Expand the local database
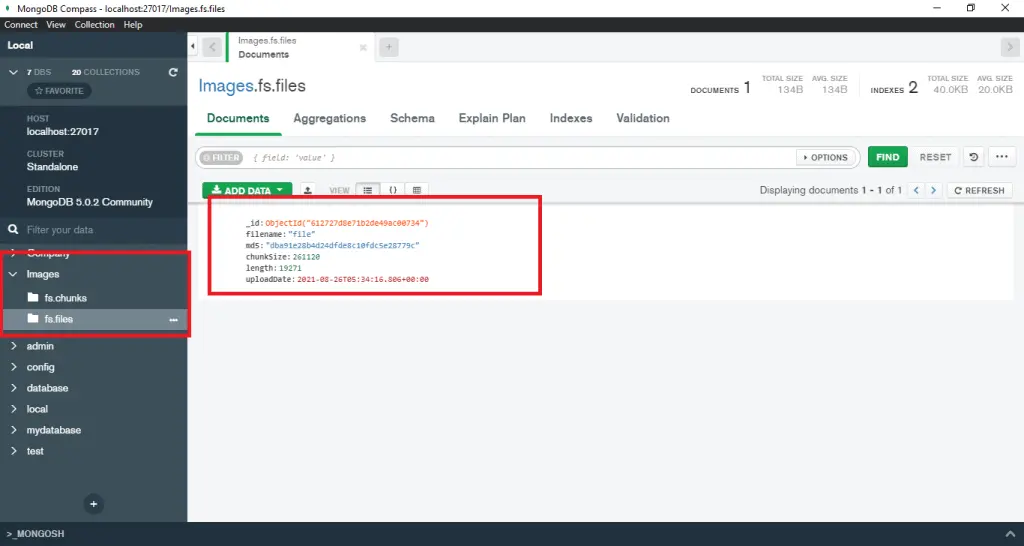Screen dimensions: 1024x546 (x=13, y=409)
